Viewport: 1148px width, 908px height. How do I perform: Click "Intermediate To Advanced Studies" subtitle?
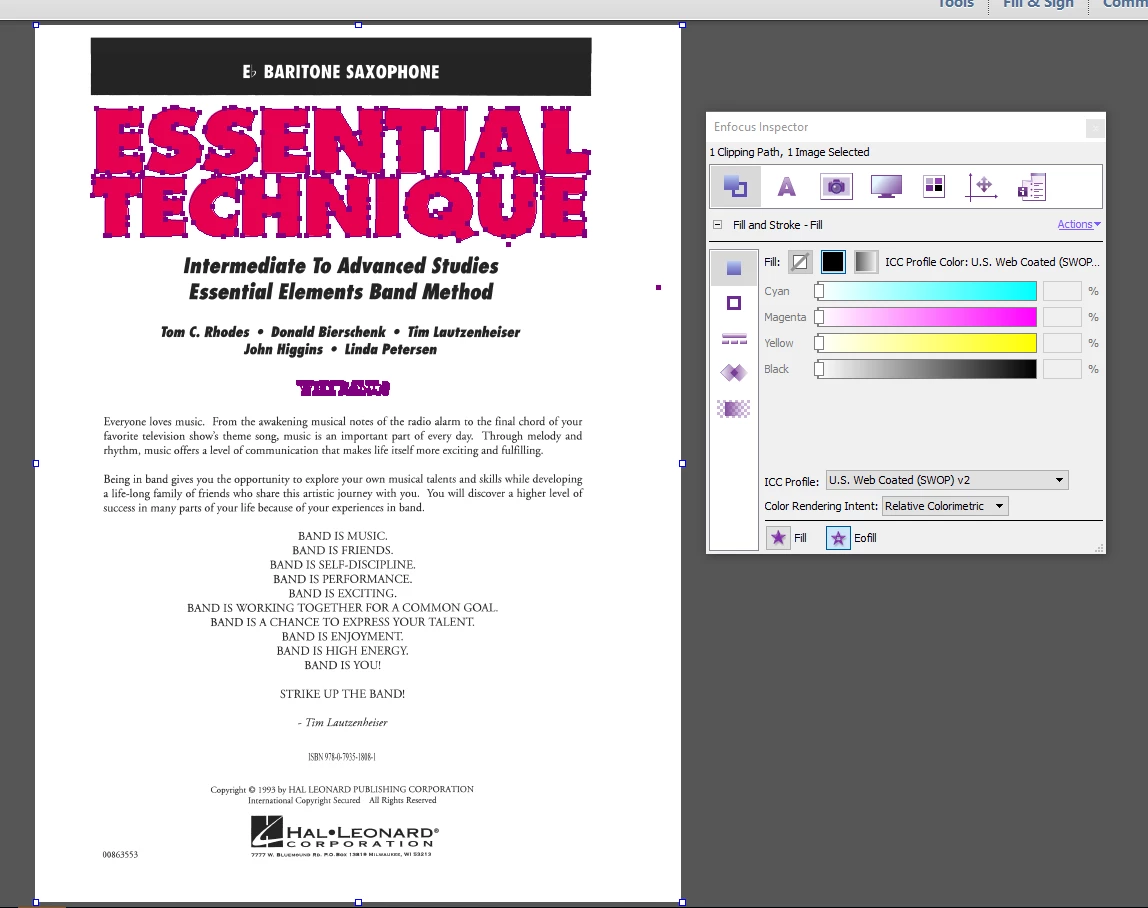341,266
